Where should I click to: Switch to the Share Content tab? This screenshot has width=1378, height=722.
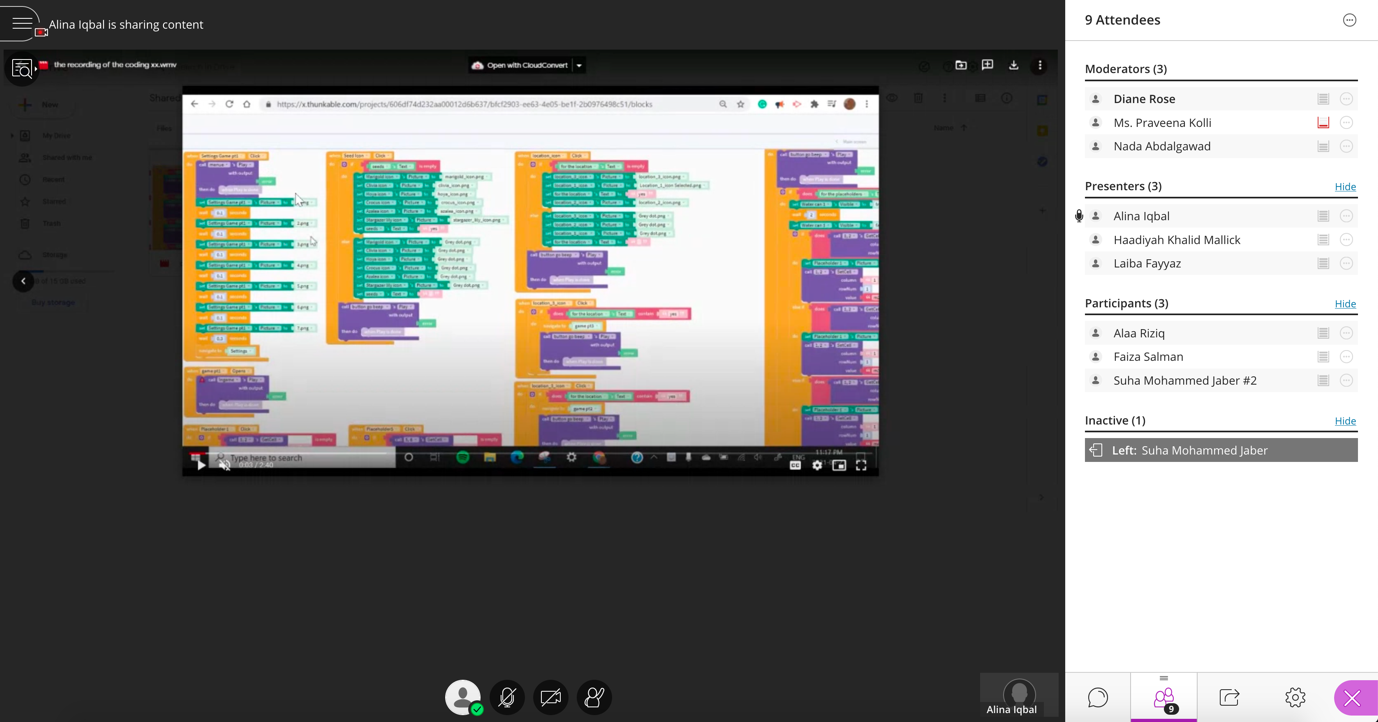tap(1229, 698)
